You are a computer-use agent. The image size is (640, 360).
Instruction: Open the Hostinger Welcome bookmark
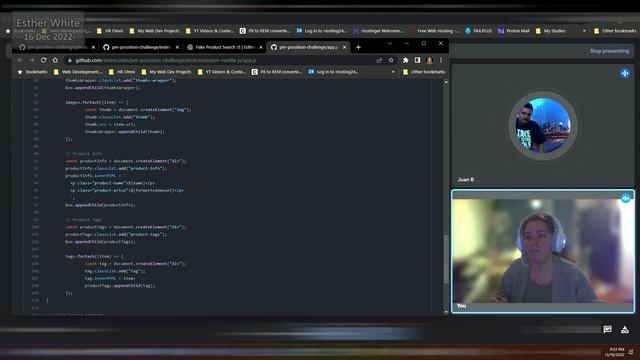378,31
